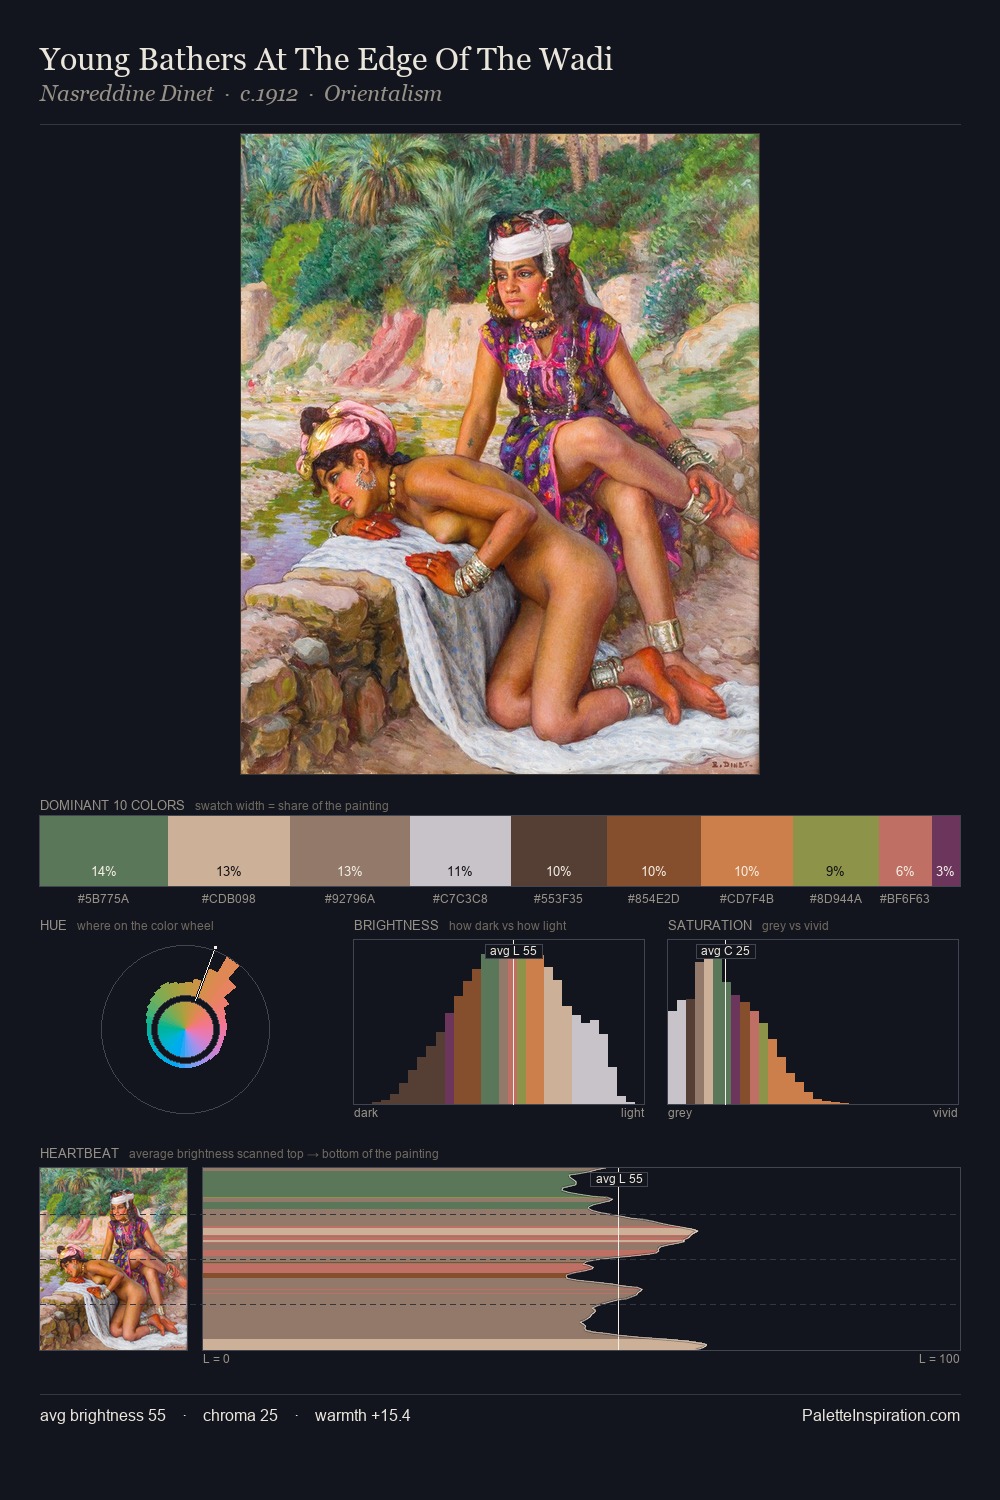This screenshot has width=1000, height=1500.
Task: Select the olive #8D944A swatch
Action: 836,851
